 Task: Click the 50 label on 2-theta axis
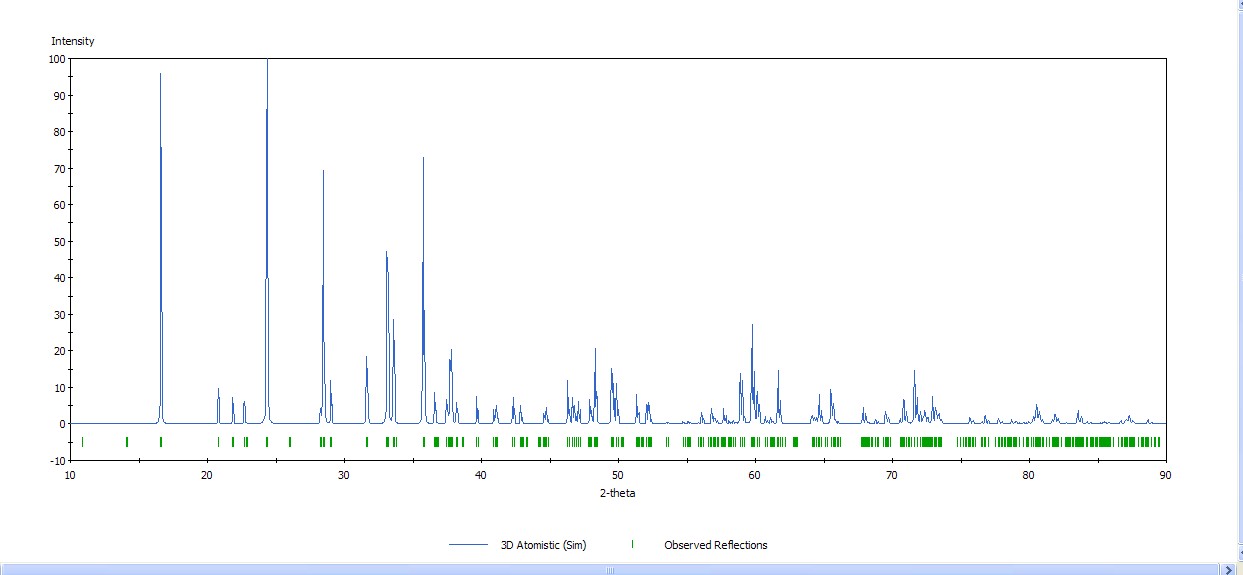[x=617, y=474]
